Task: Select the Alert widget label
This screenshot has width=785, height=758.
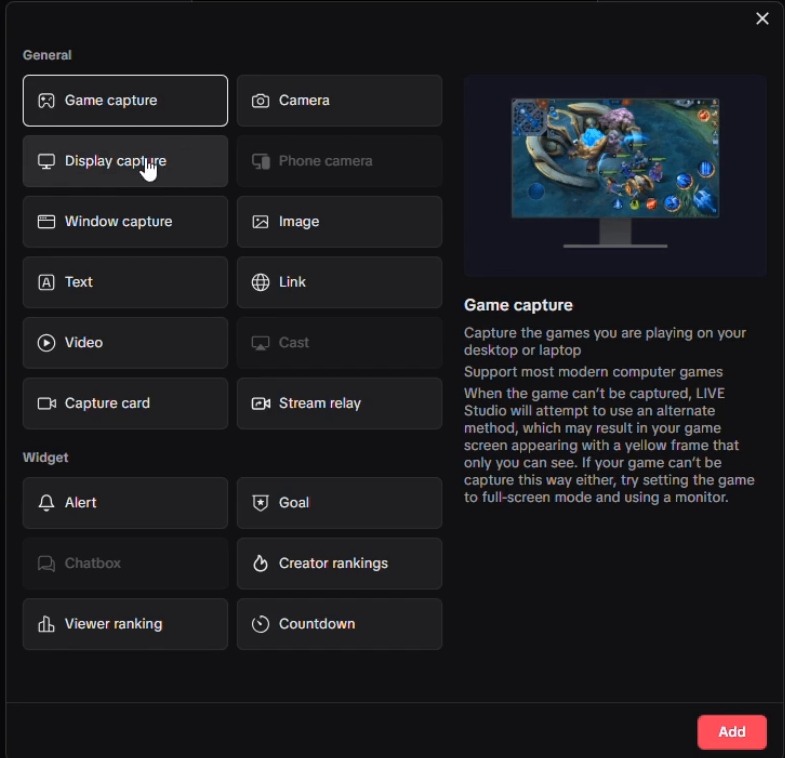Action: (x=80, y=503)
